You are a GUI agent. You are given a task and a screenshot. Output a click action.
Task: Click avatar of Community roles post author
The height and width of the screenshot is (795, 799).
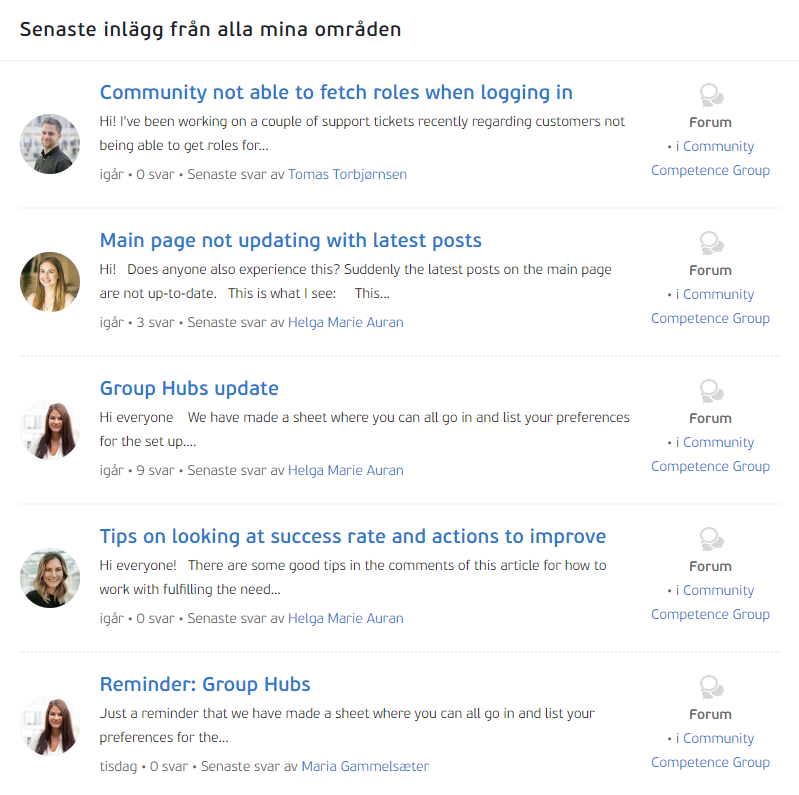tap(50, 144)
